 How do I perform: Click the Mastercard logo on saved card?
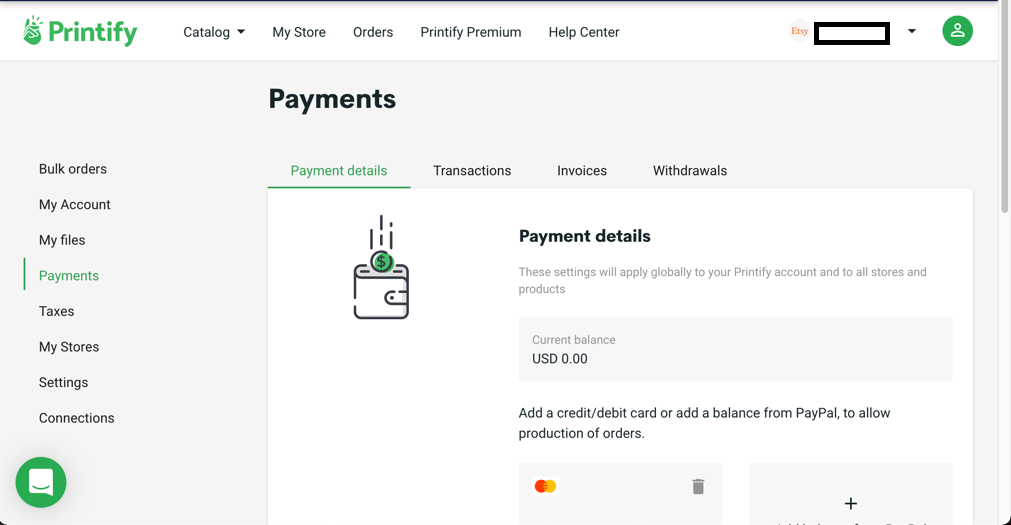pos(545,486)
